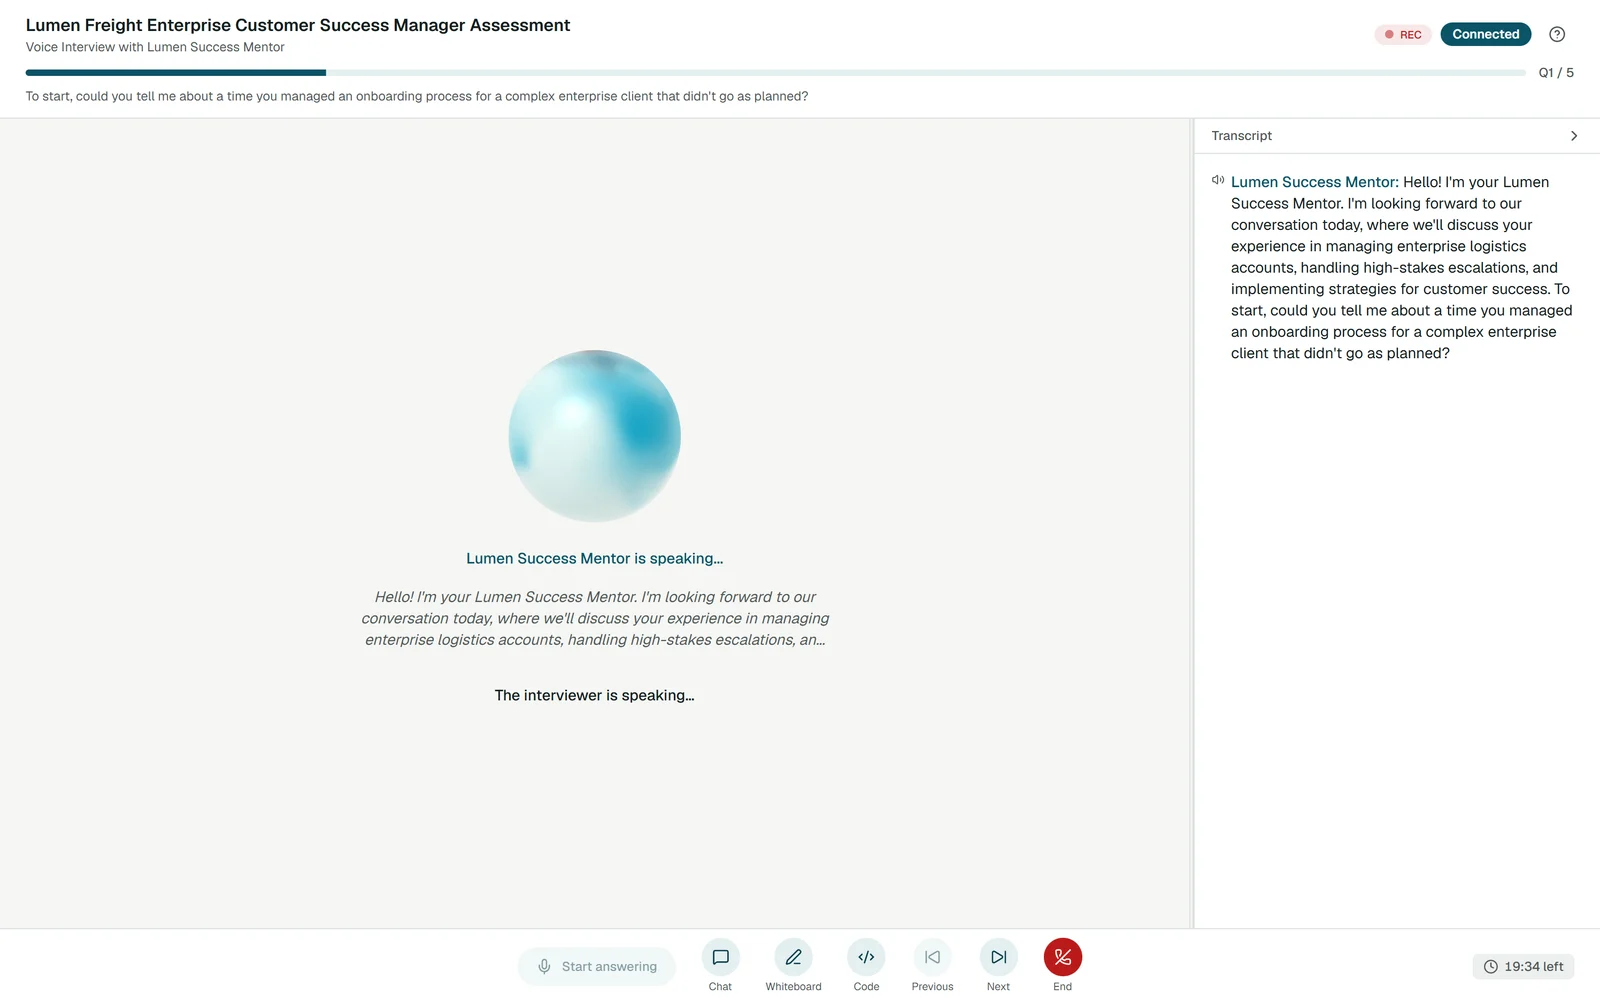Click the 19:34 left timer
The height and width of the screenshot is (1003, 1600).
1523,966
